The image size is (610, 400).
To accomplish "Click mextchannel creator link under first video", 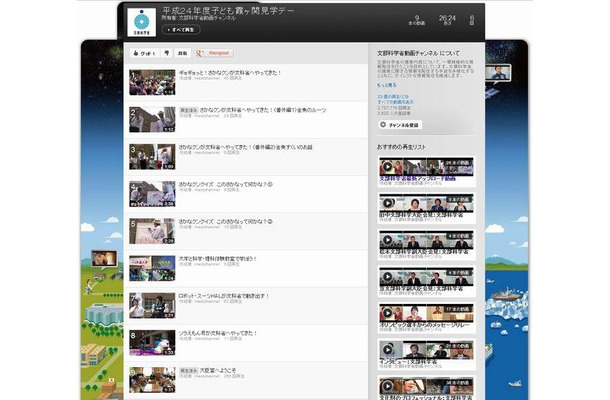I will point(207,78).
